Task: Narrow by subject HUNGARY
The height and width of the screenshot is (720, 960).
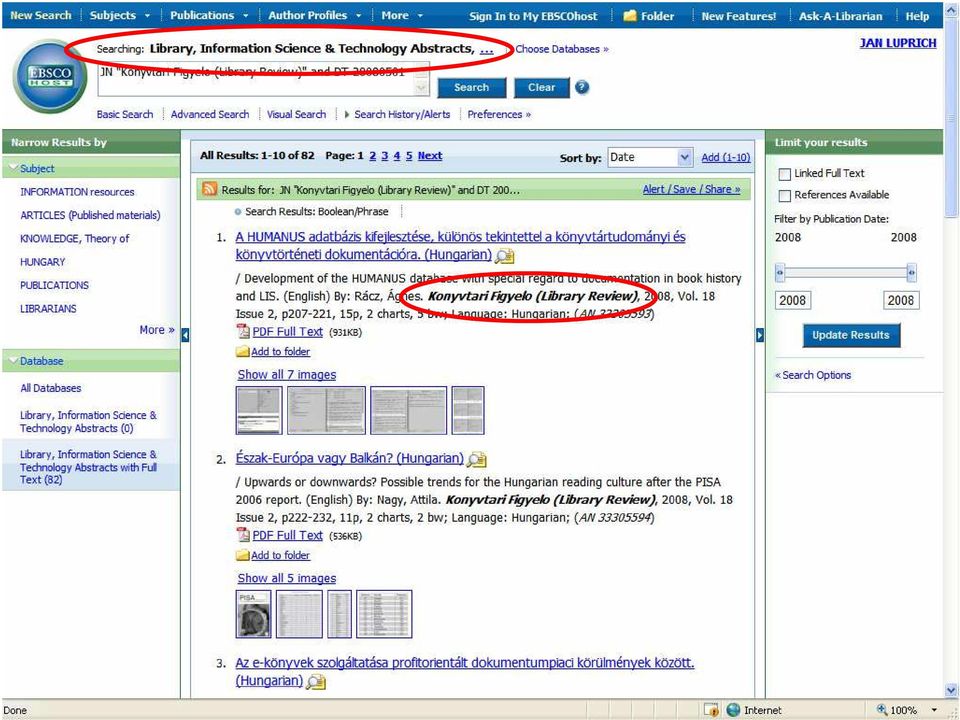Action: point(43,262)
